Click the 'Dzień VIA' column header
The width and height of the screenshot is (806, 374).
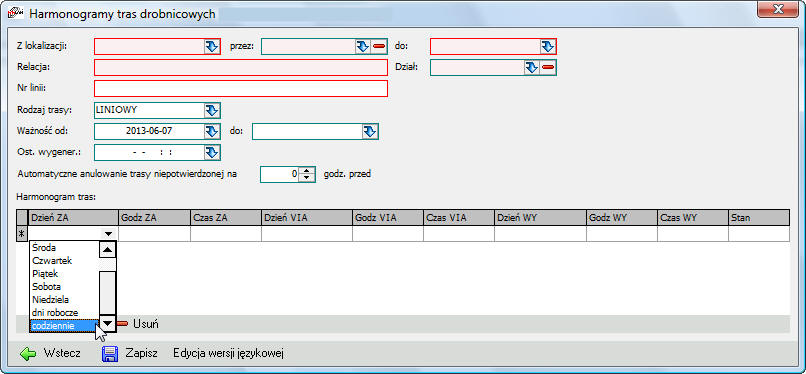pos(307,218)
